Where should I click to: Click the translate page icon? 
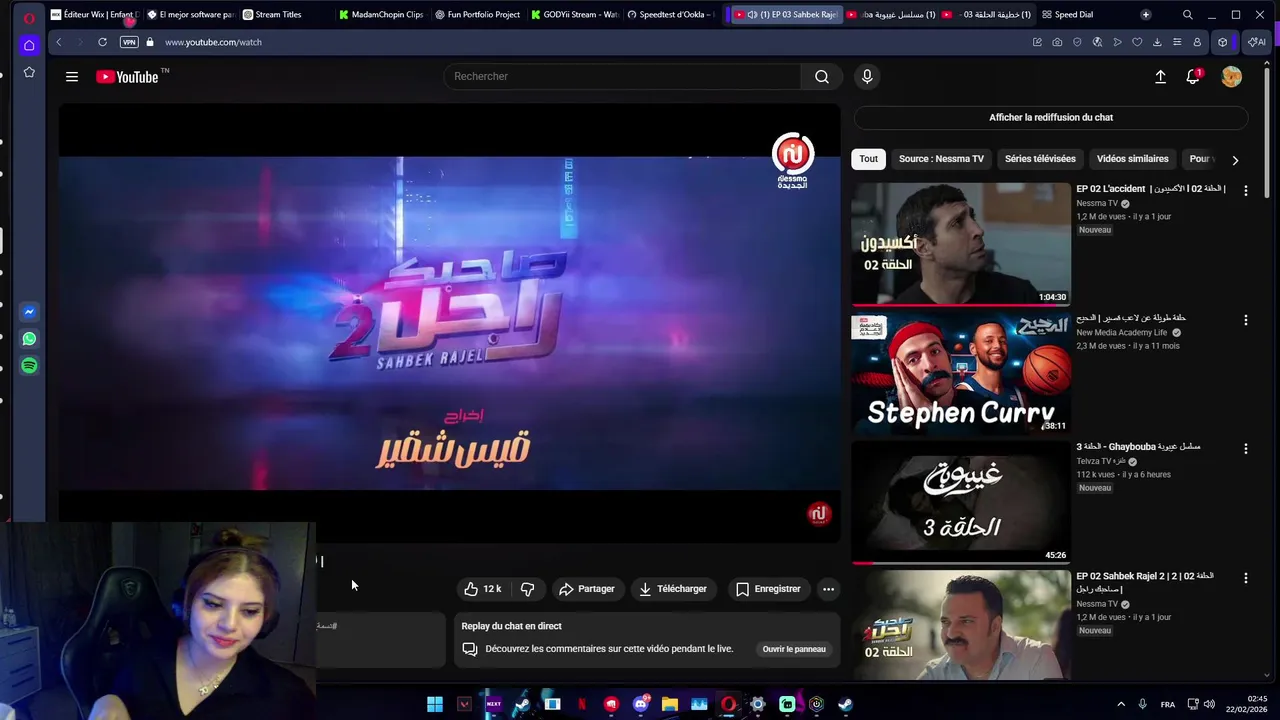[1097, 42]
